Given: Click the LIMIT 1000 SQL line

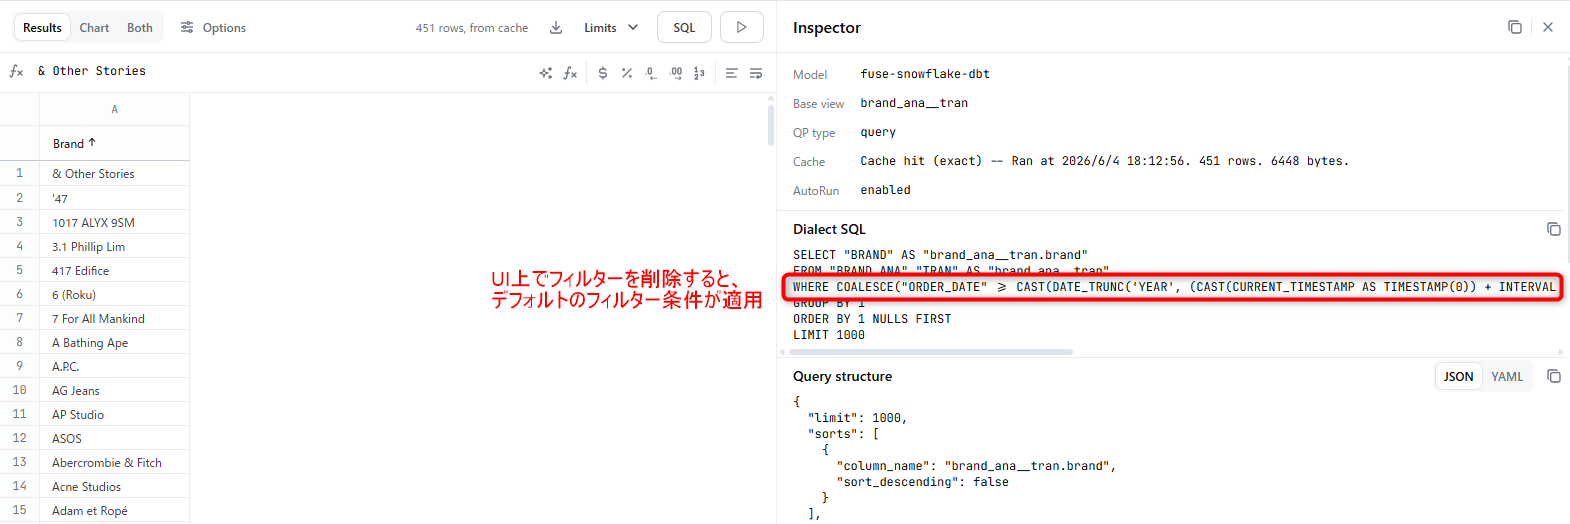Looking at the screenshot, I should 829,335.
